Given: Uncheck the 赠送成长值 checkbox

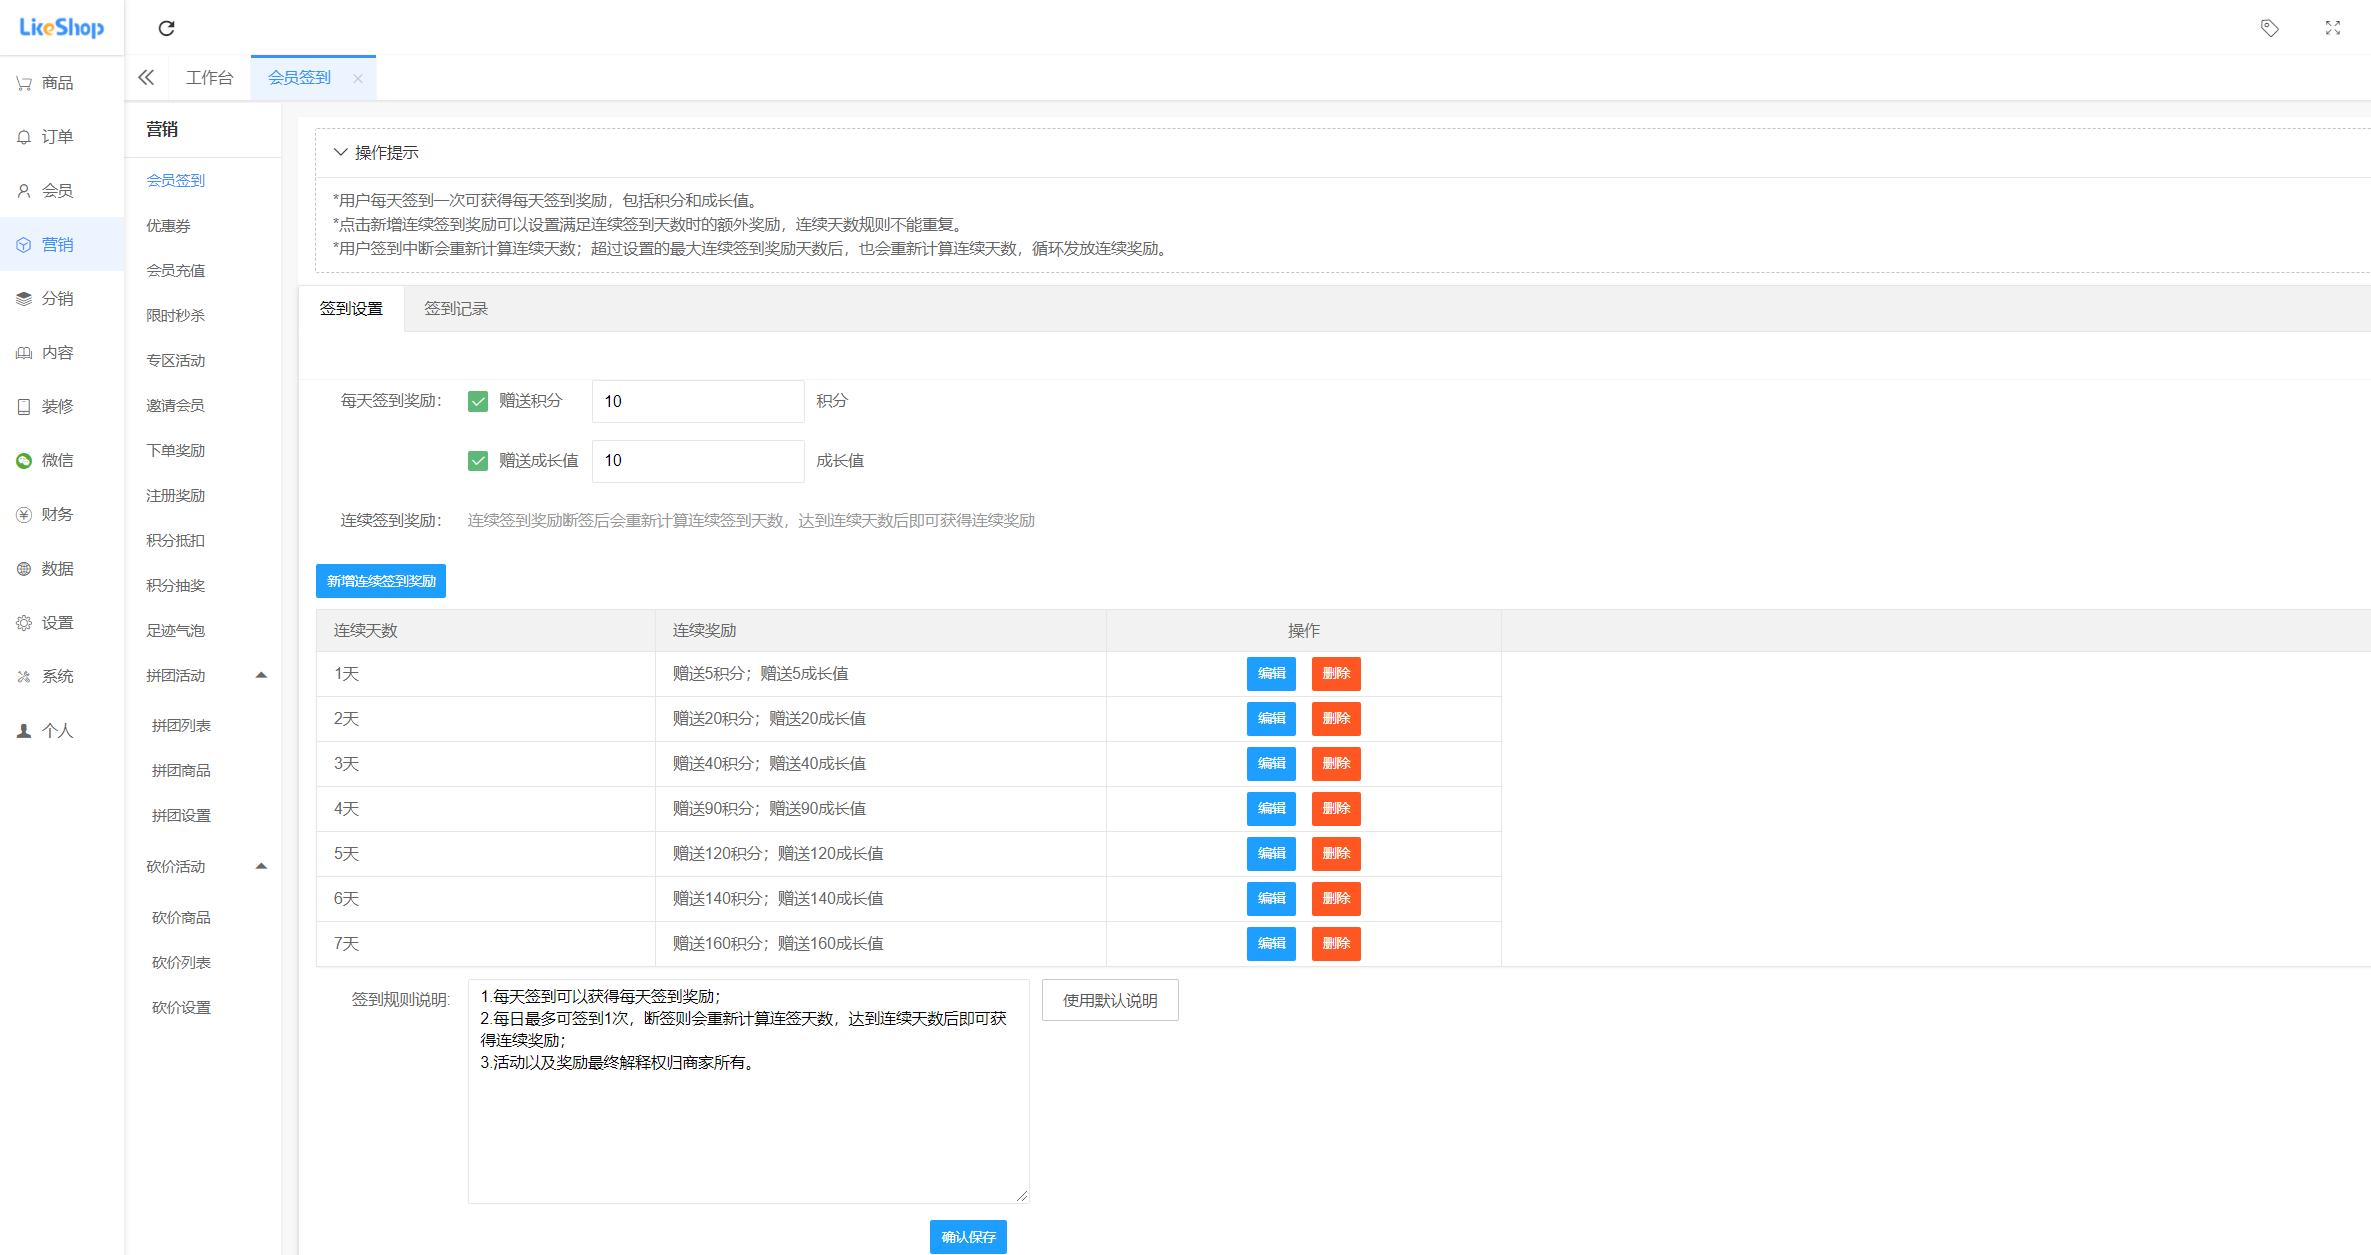Looking at the screenshot, I should tap(478, 461).
